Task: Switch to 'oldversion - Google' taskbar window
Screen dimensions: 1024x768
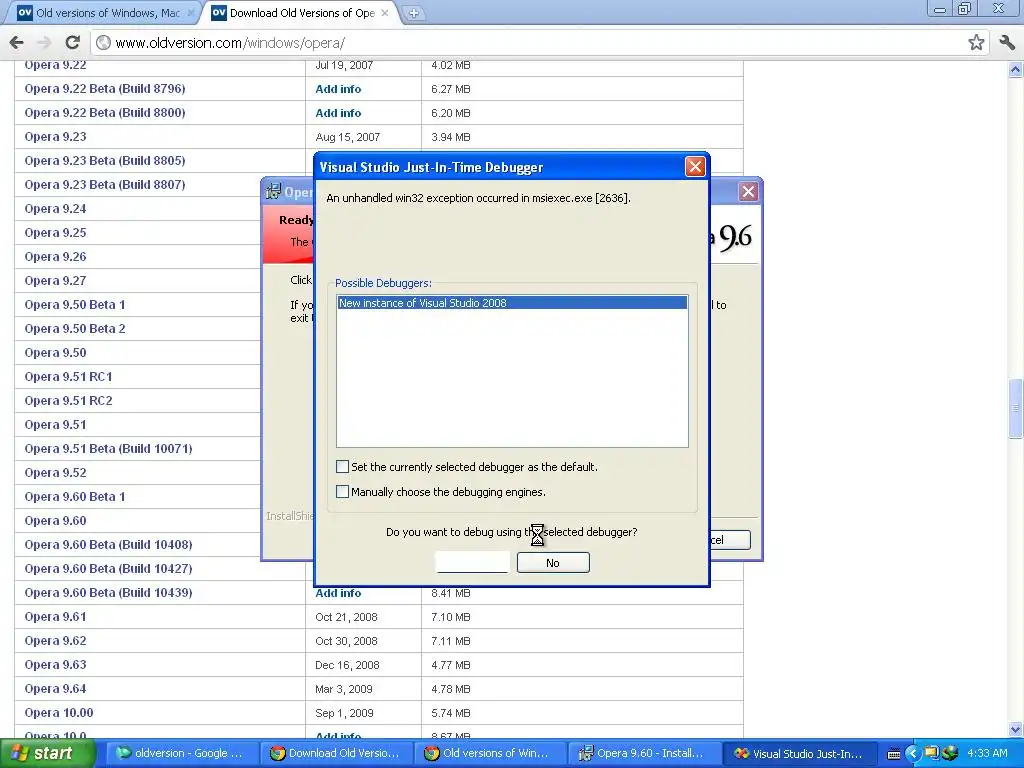Action: coord(181,753)
